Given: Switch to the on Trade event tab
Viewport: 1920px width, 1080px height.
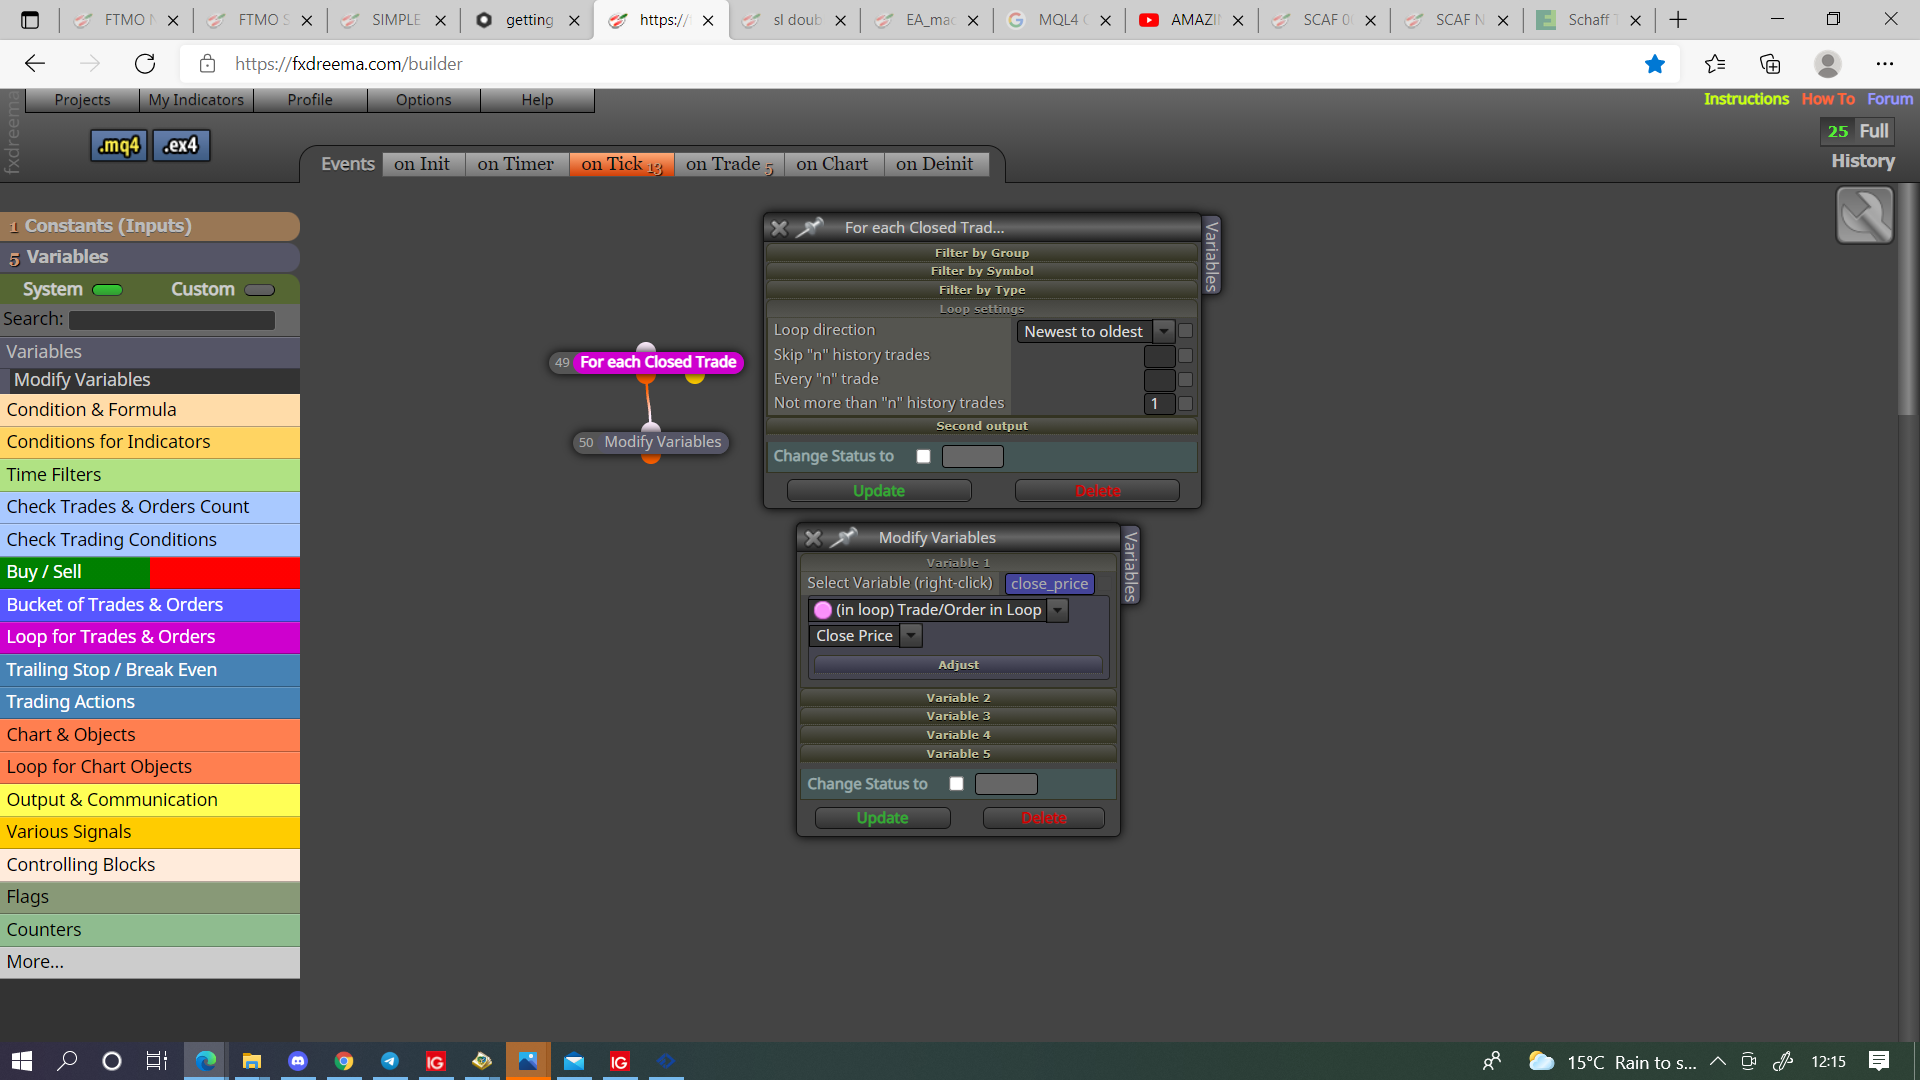Looking at the screenshot, I should 729,164.
